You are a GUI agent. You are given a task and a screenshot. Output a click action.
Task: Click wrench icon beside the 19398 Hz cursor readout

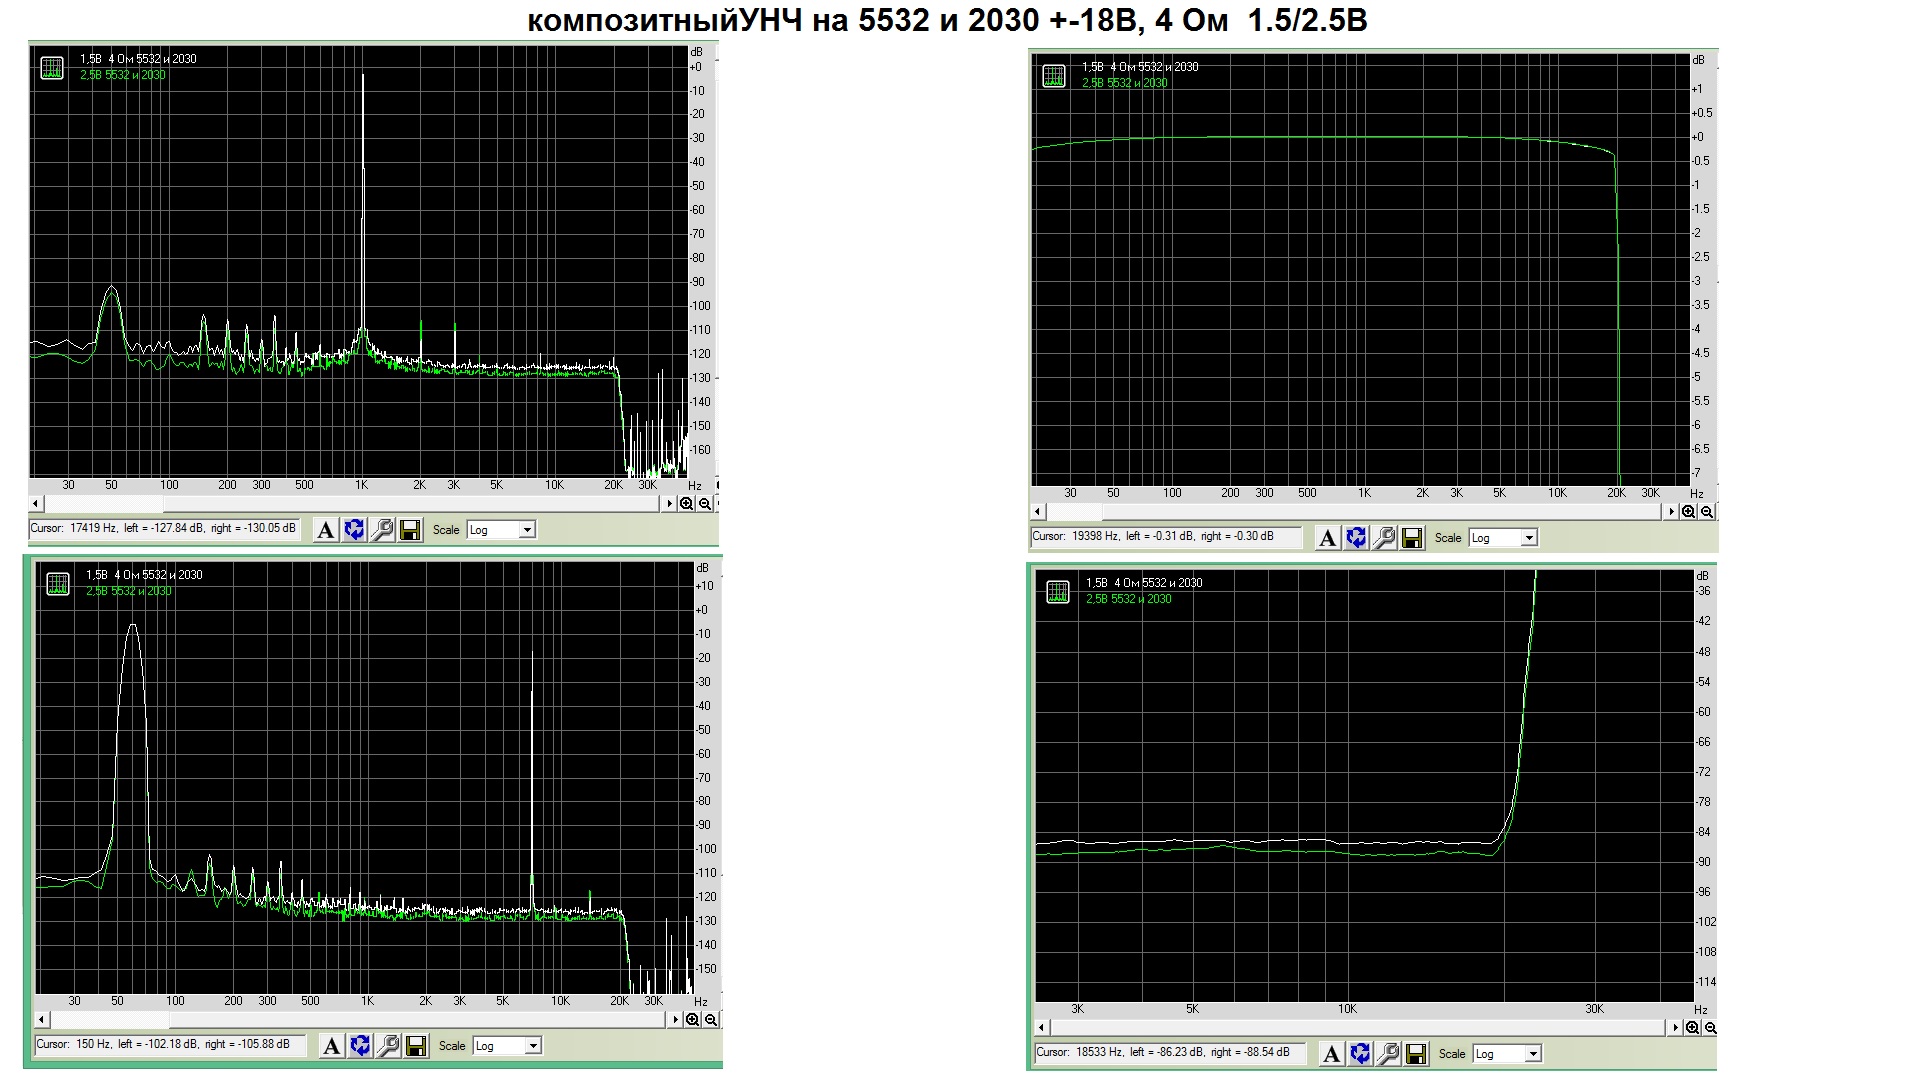(1385, 538)
